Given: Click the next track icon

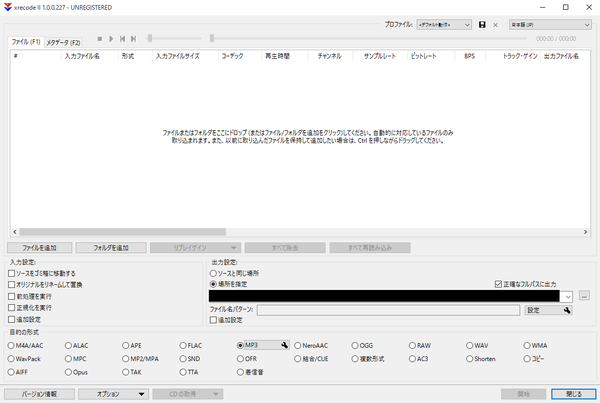Looking at the screenshot, I should (134, 39).
